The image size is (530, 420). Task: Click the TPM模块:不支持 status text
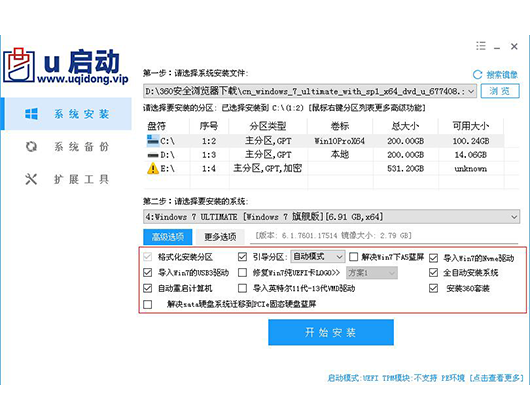(x=410, y=378)
